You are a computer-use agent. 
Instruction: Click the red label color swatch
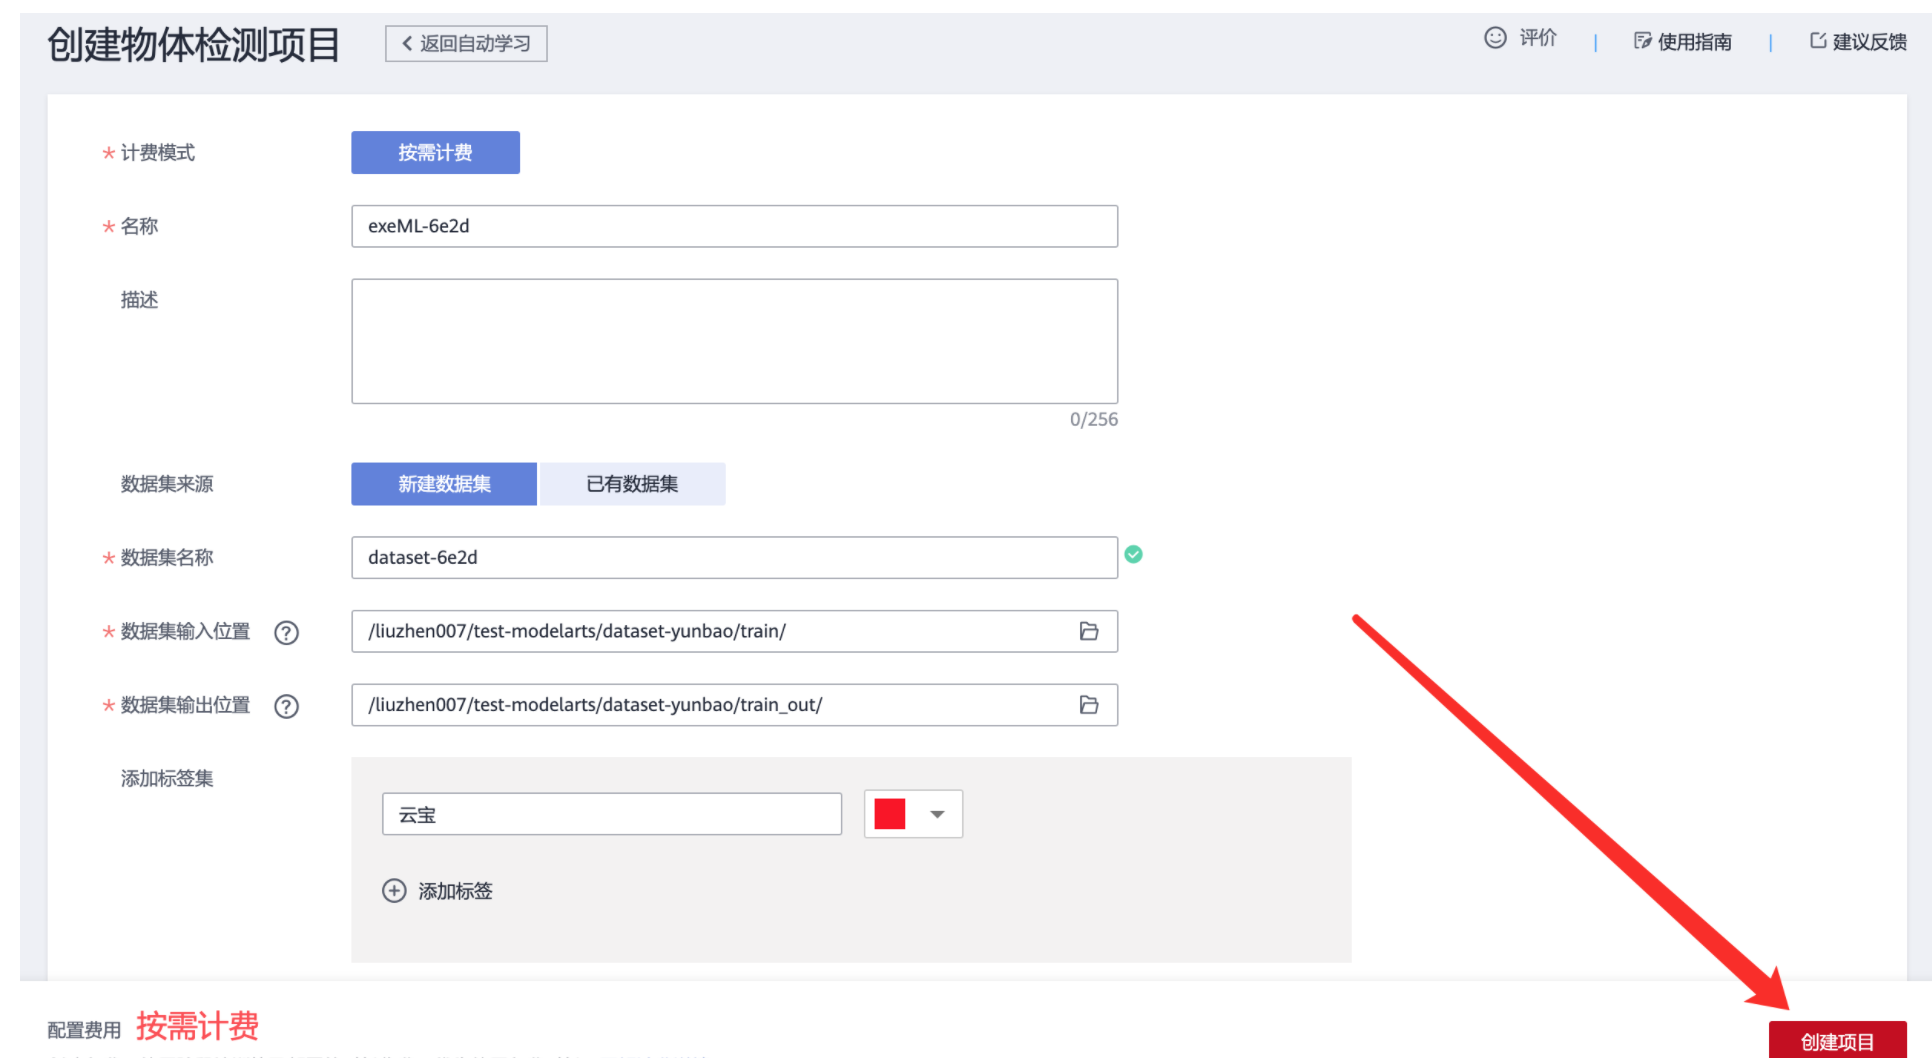coord(889,814)
